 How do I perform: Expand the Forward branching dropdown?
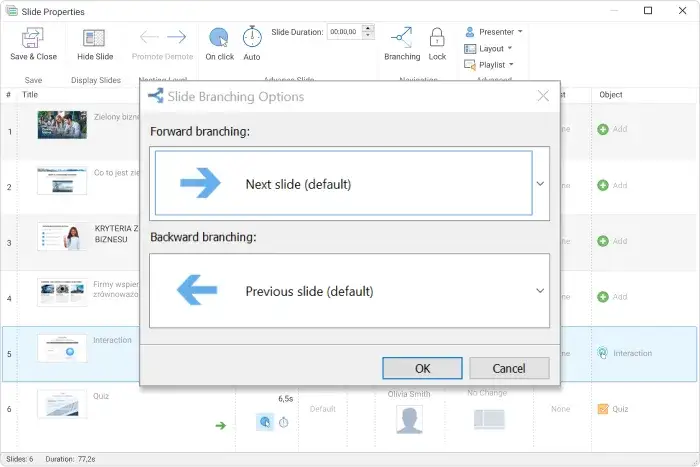click(x=540, y=184)
